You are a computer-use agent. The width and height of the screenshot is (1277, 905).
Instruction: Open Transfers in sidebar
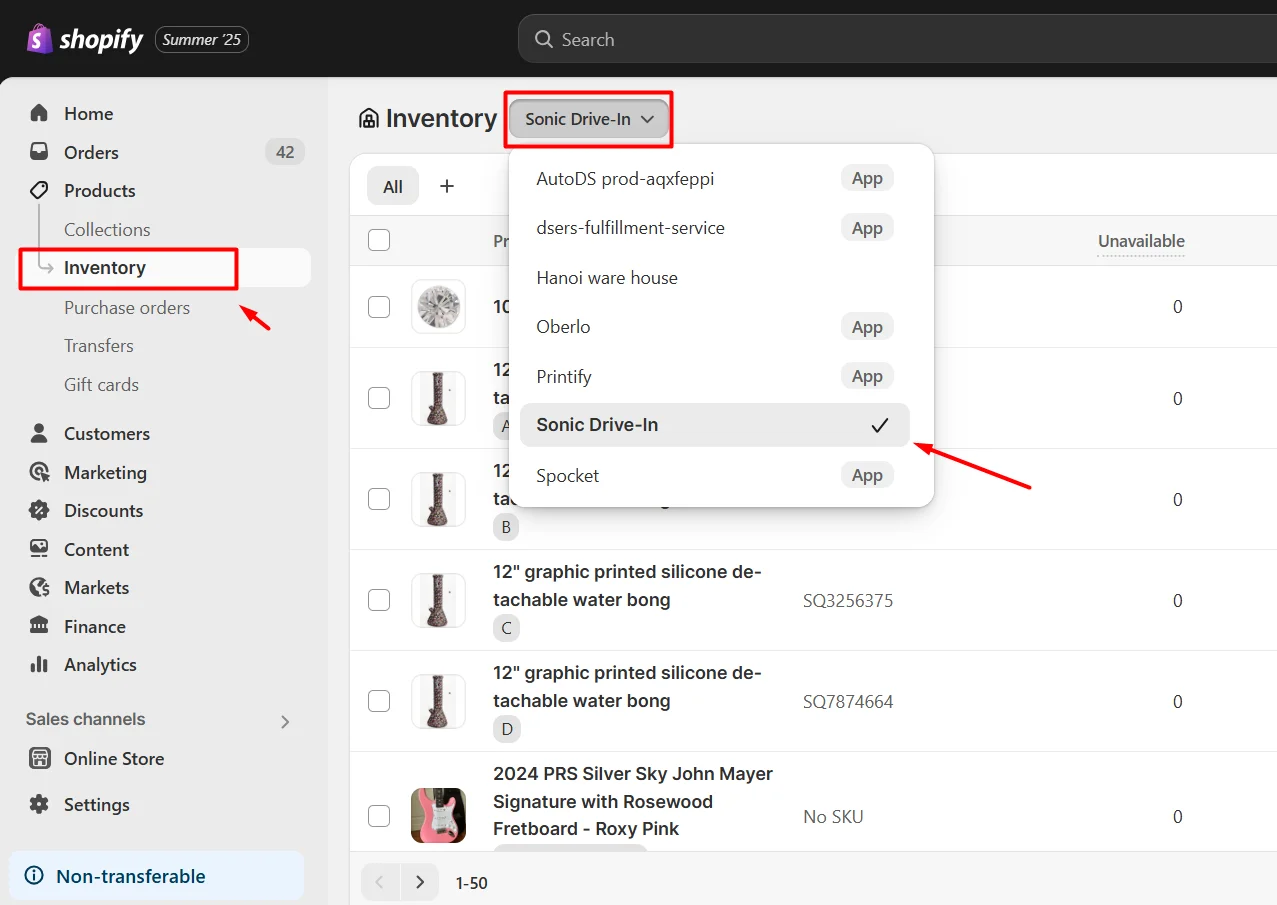pyautogui.click(x=99, y=346)
